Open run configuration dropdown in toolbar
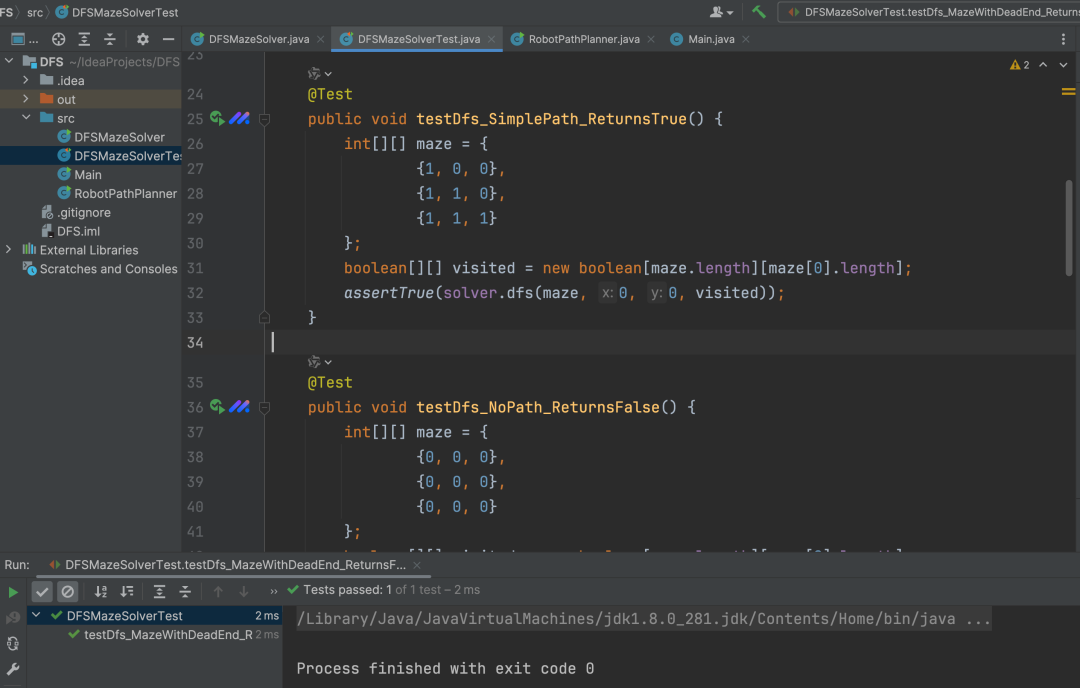 tap(929, 12)
